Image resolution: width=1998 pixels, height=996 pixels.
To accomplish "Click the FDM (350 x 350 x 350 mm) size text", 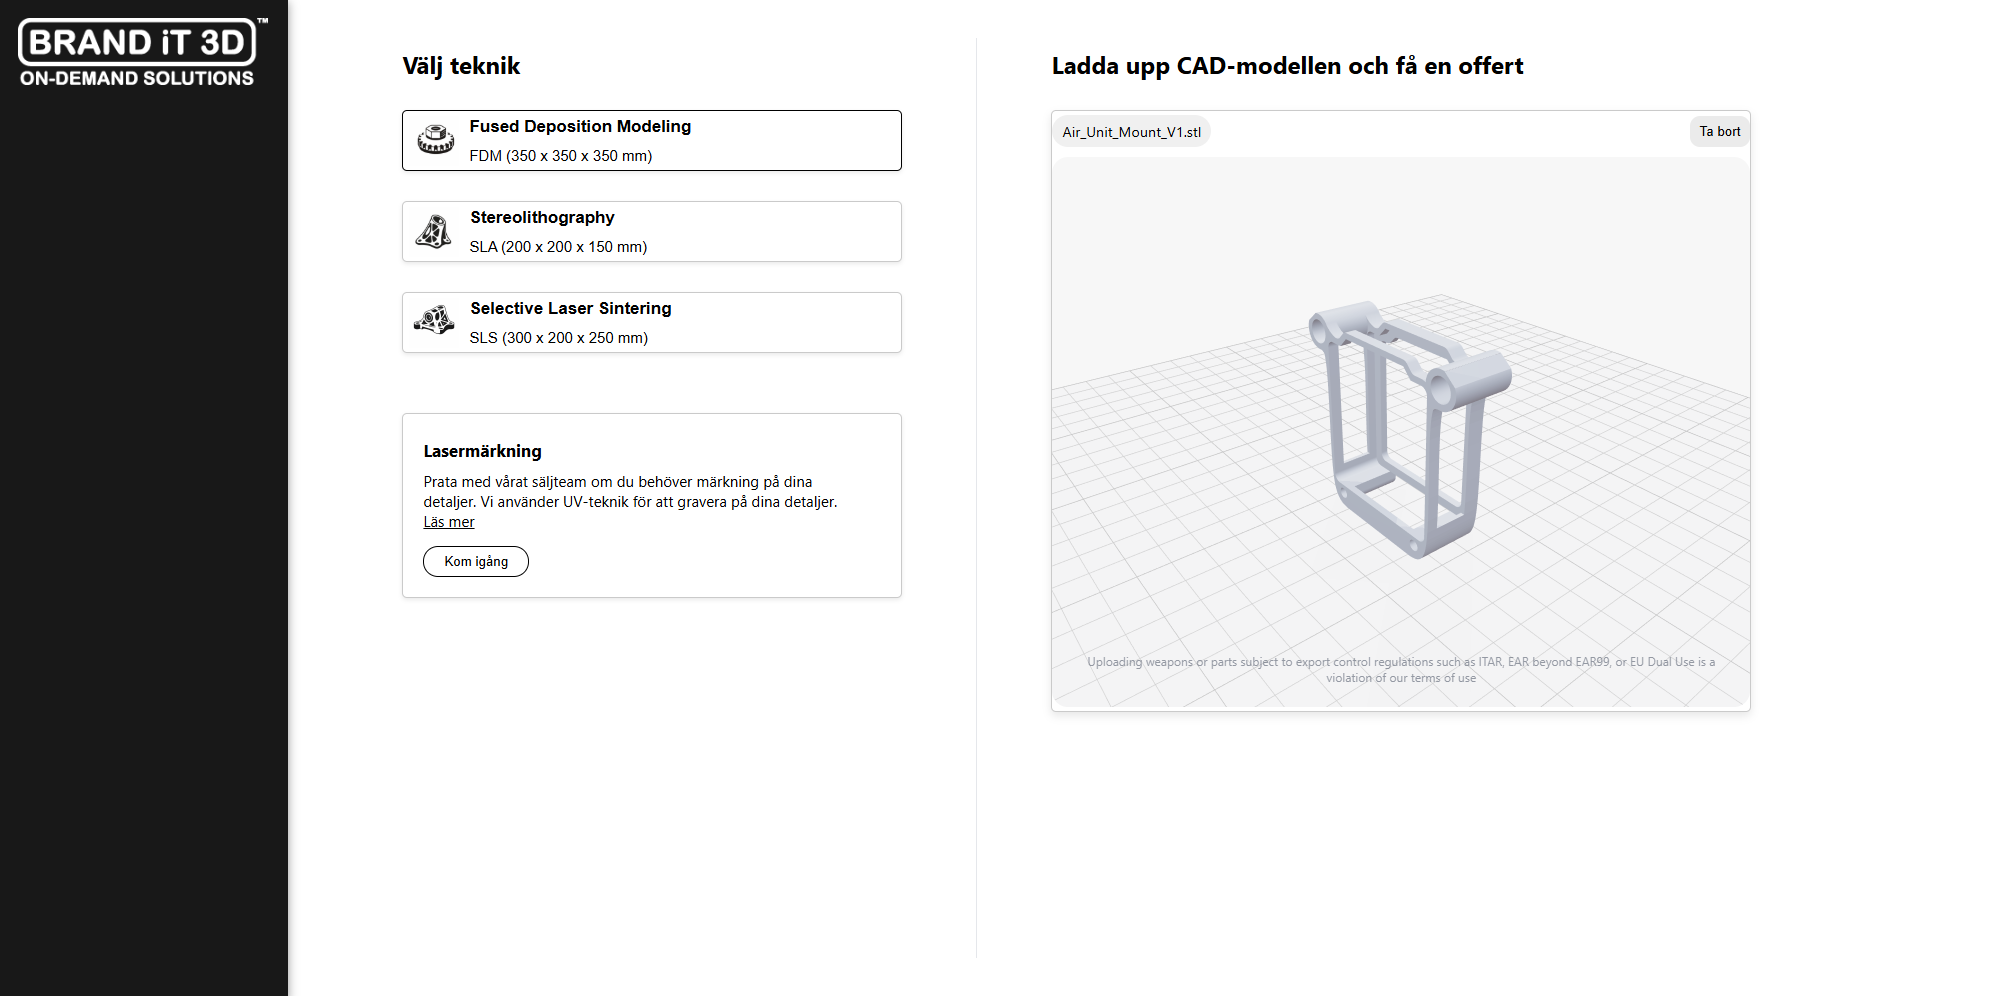I will tap(560, 156).
